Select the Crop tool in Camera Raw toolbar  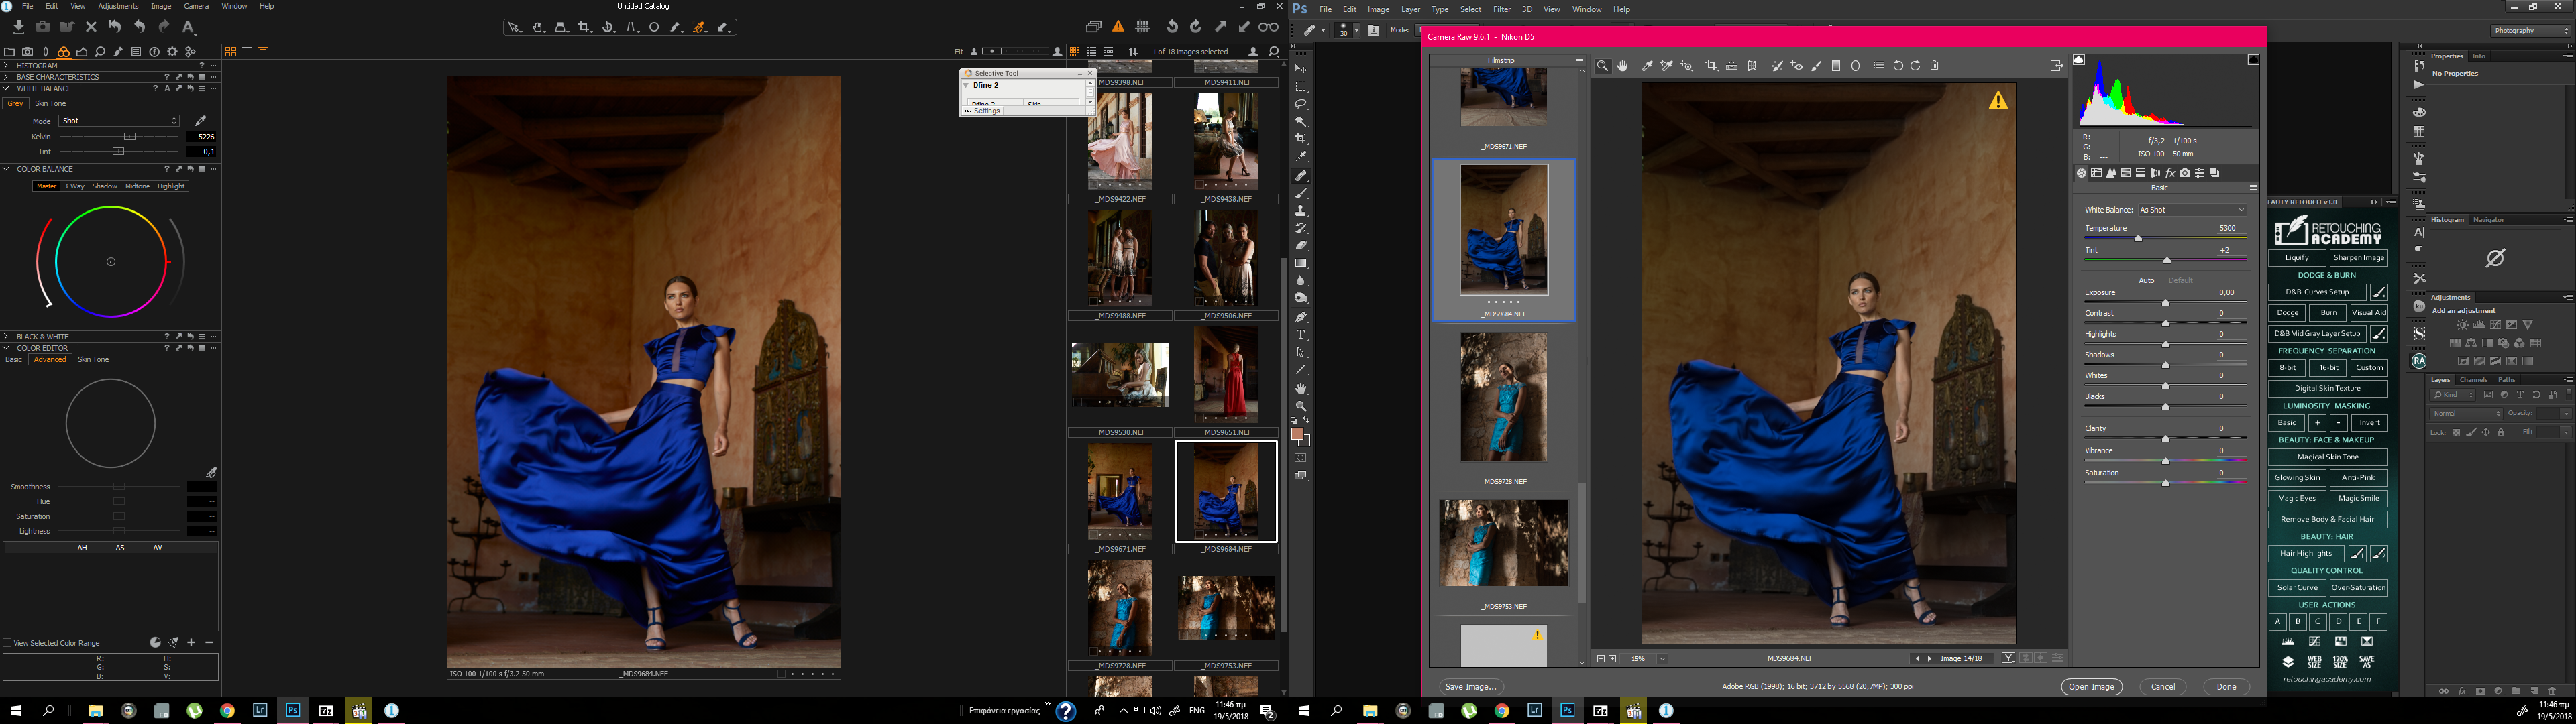[1711, 66]
